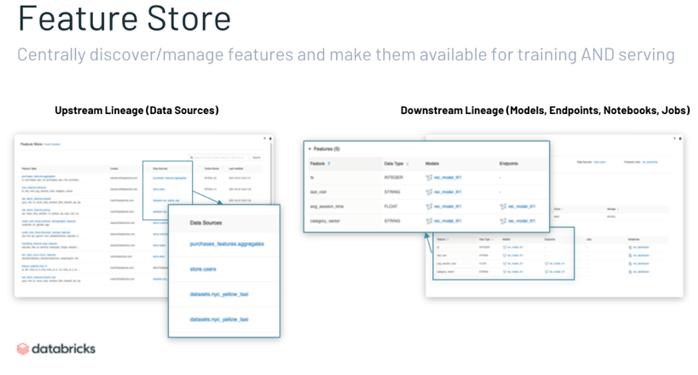Click model icon in last_visit row of enlarged callout
Viewport: 698px width, 375px height.
(429, 192)
